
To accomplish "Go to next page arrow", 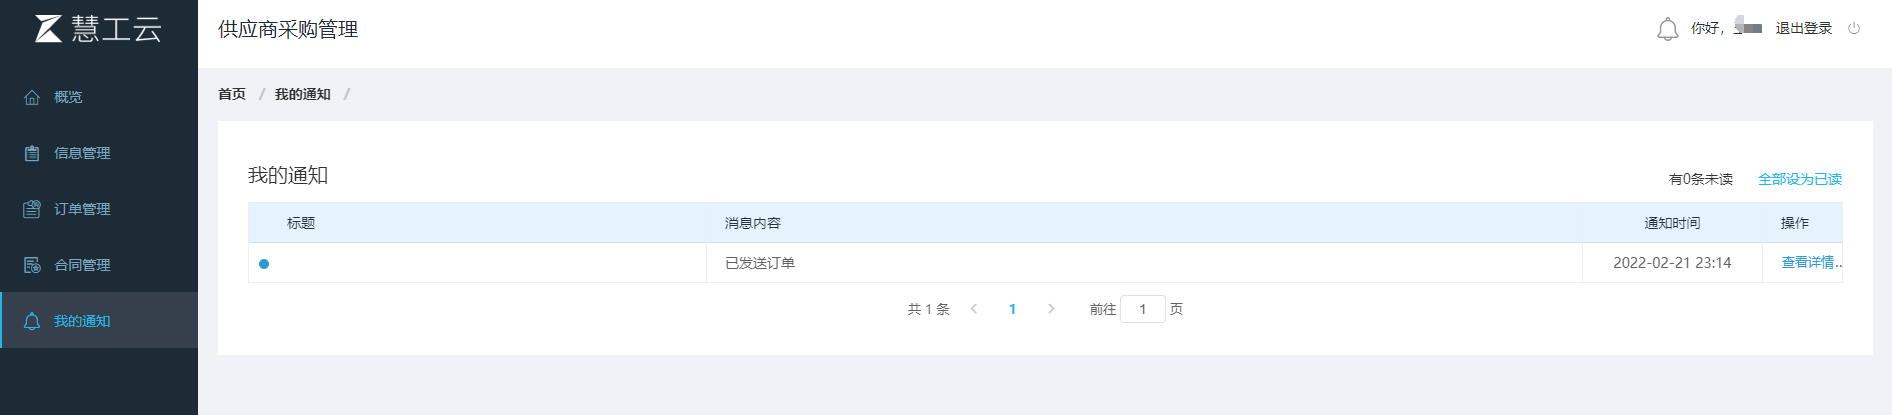I will coord(1051,309).
